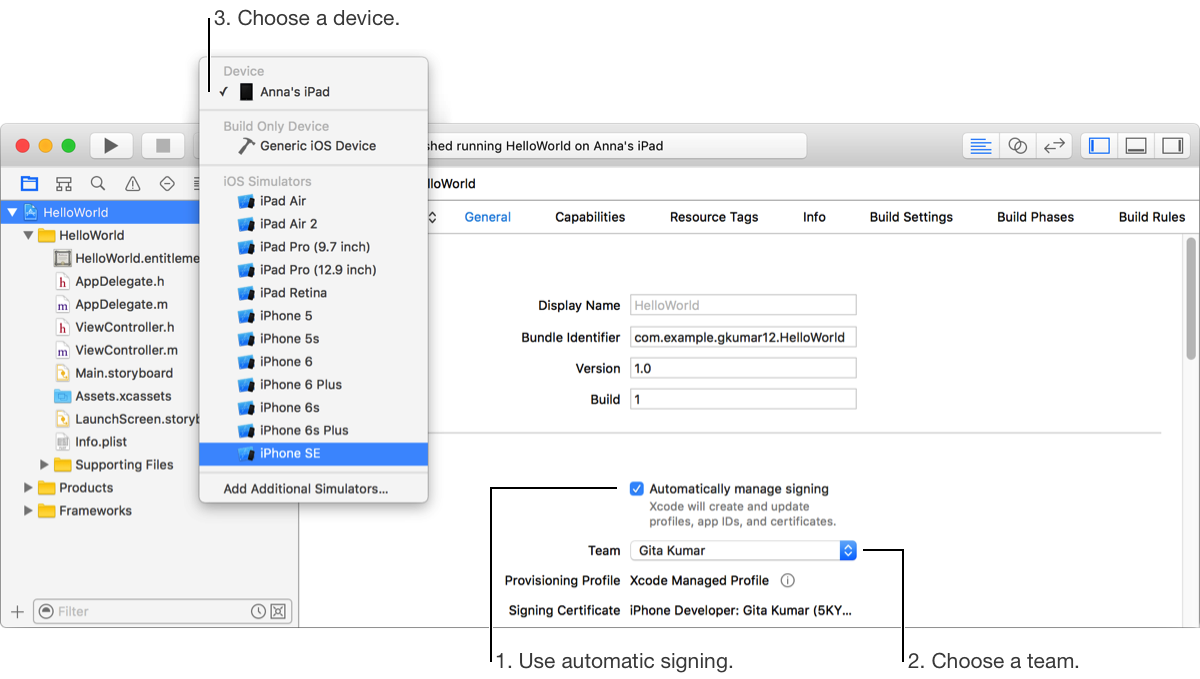Expand the Supporting Files folder
This screenshot has width=1200, height=679.
coord(44,465)
